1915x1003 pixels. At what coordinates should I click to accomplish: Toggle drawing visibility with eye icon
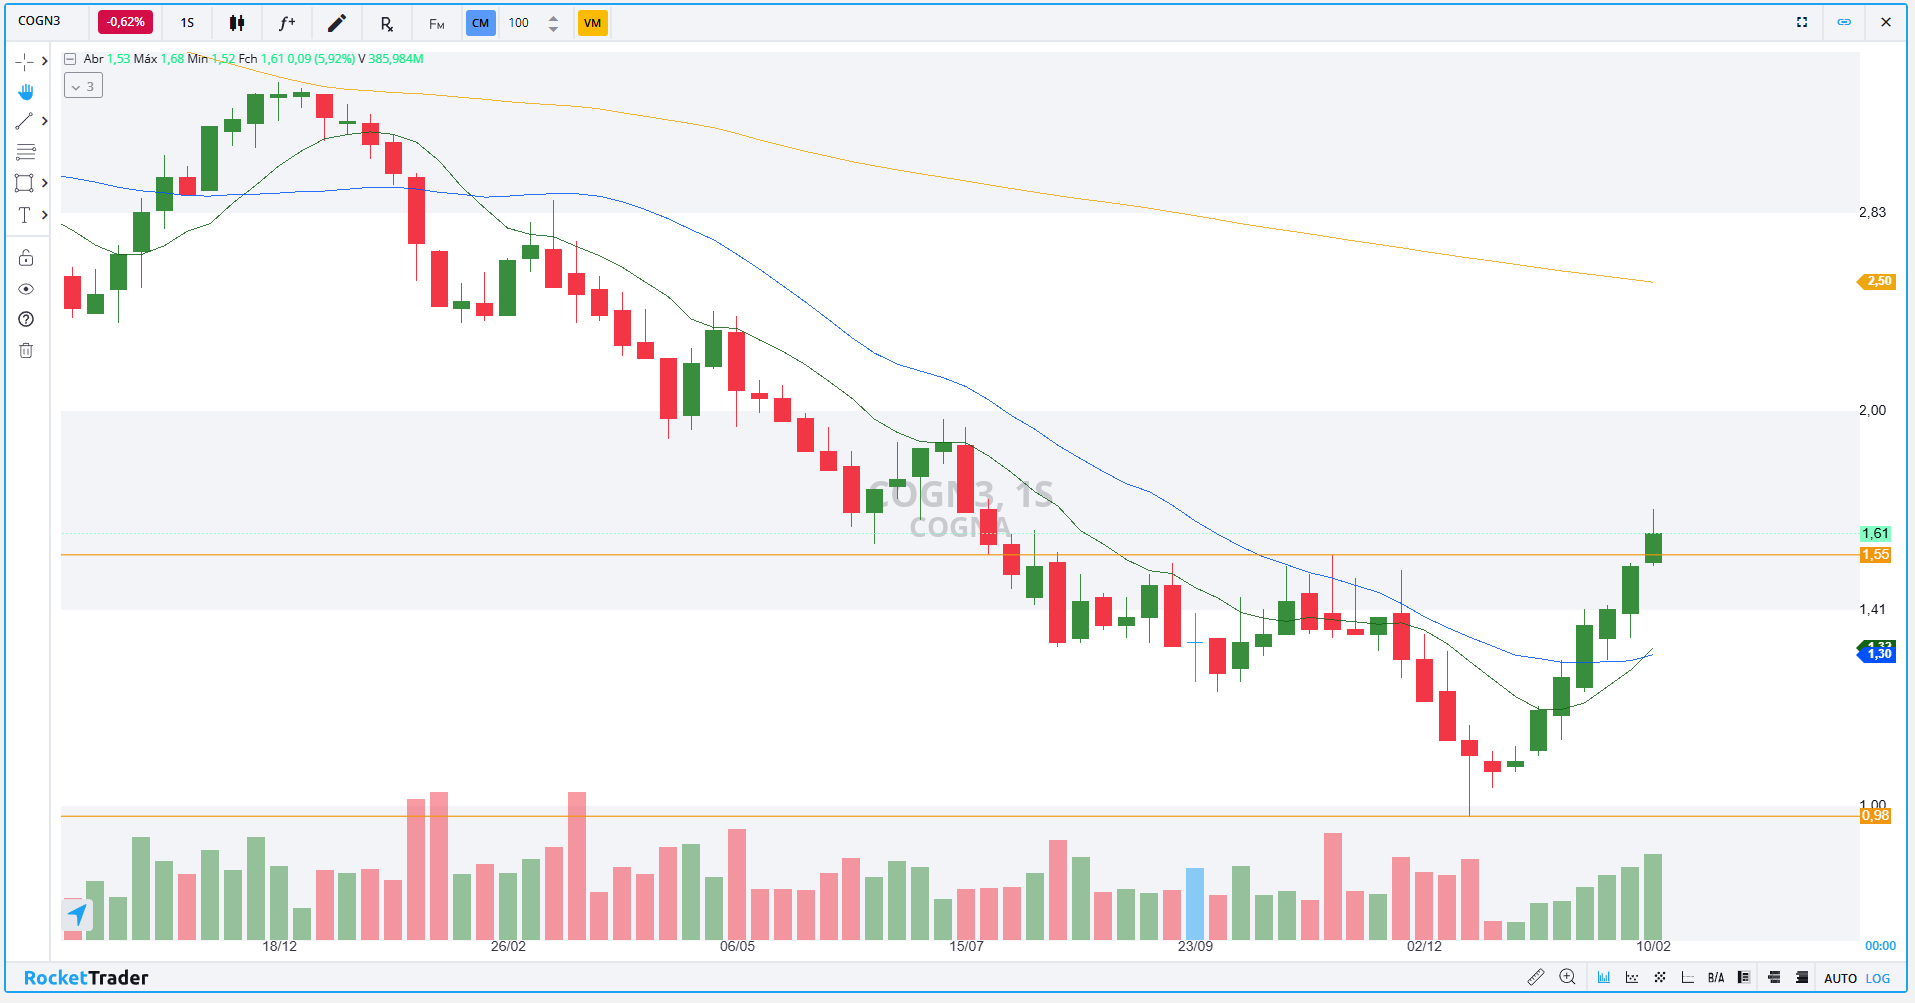[x=26, y=289]
